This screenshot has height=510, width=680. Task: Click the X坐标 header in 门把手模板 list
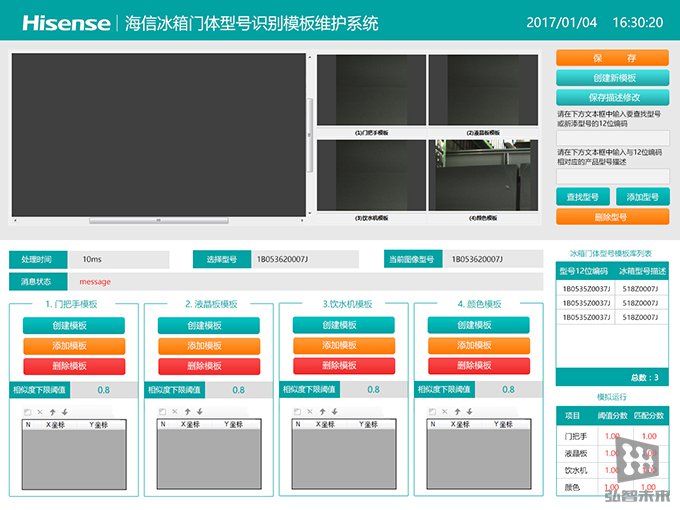click(x=55, y=425)
